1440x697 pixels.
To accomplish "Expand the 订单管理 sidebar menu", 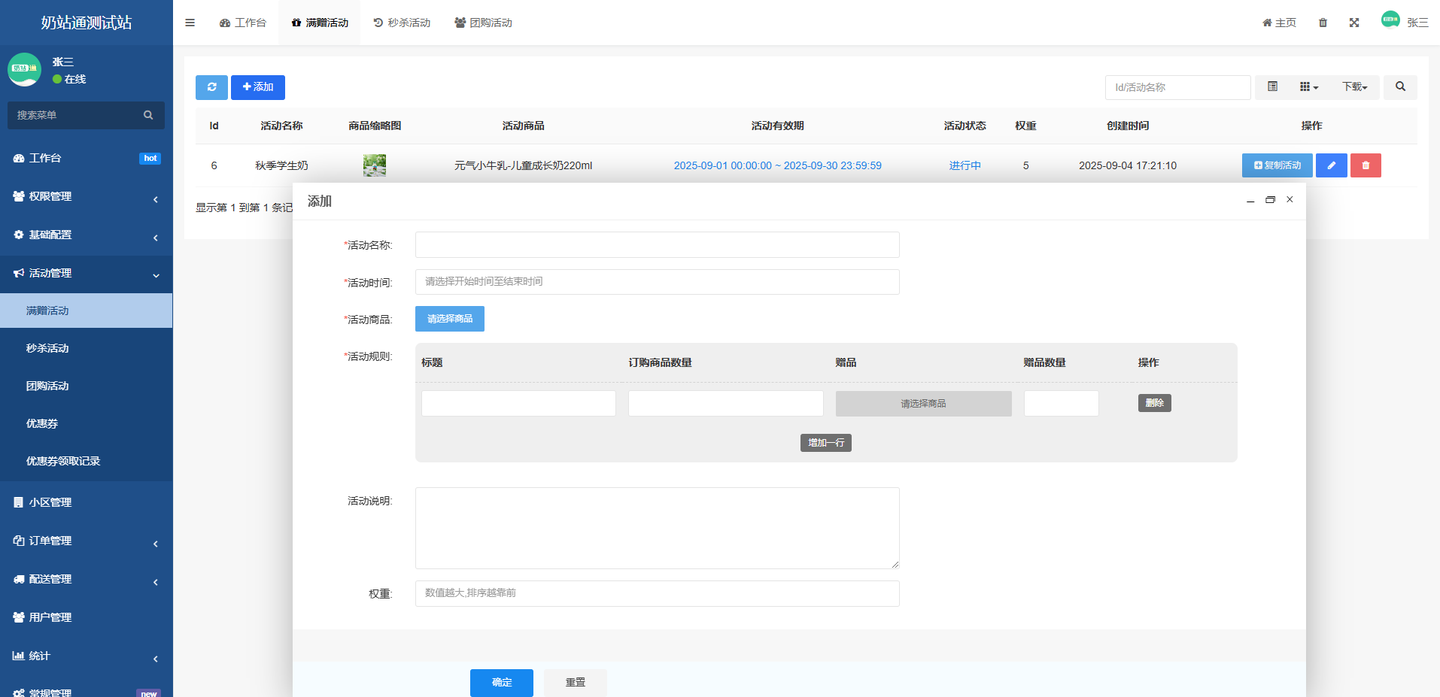I will point(86,541).
